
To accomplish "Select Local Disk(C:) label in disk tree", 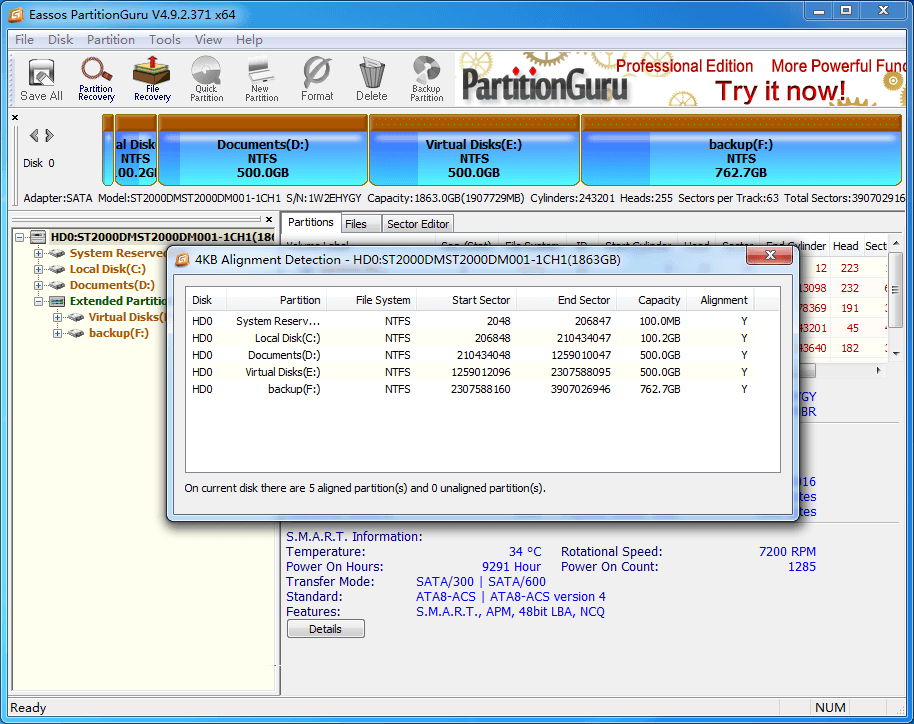I will click(108, 269).
